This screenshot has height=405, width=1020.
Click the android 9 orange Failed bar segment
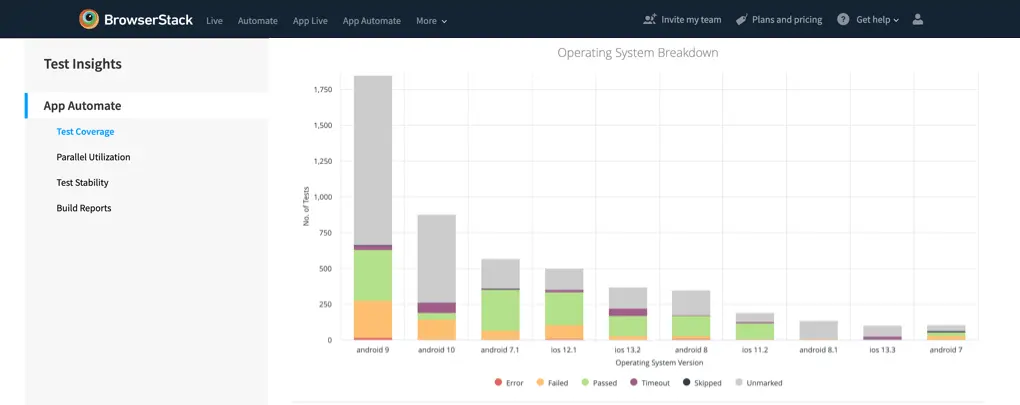click(373, 319)
